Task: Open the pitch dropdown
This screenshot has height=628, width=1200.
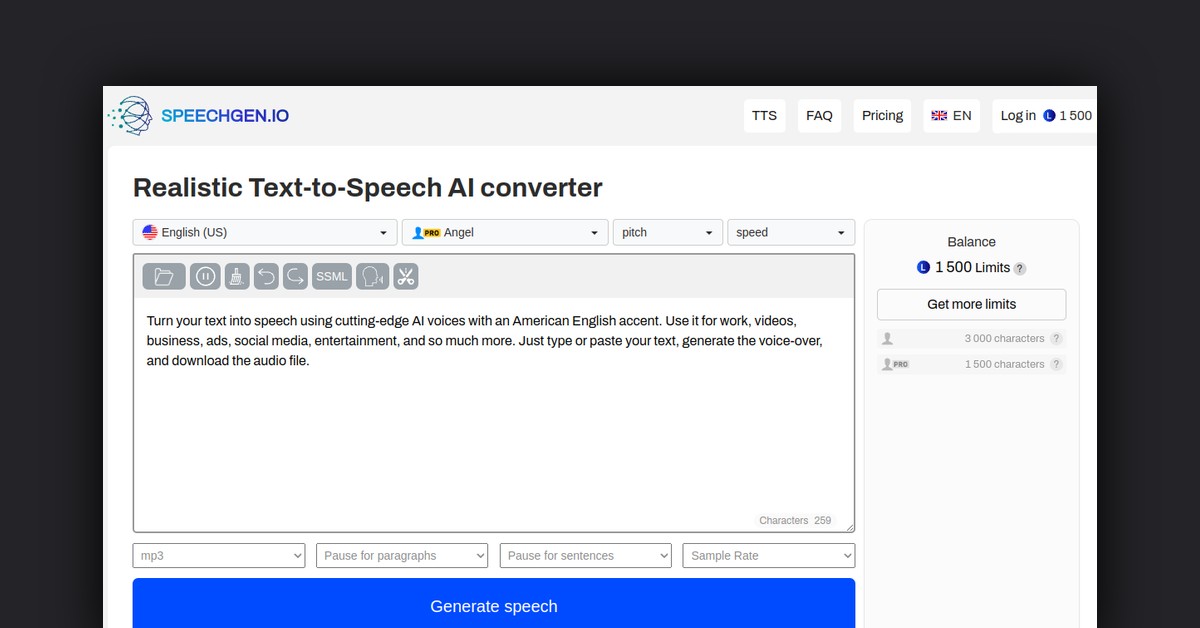Action: [x=667, y=232]
